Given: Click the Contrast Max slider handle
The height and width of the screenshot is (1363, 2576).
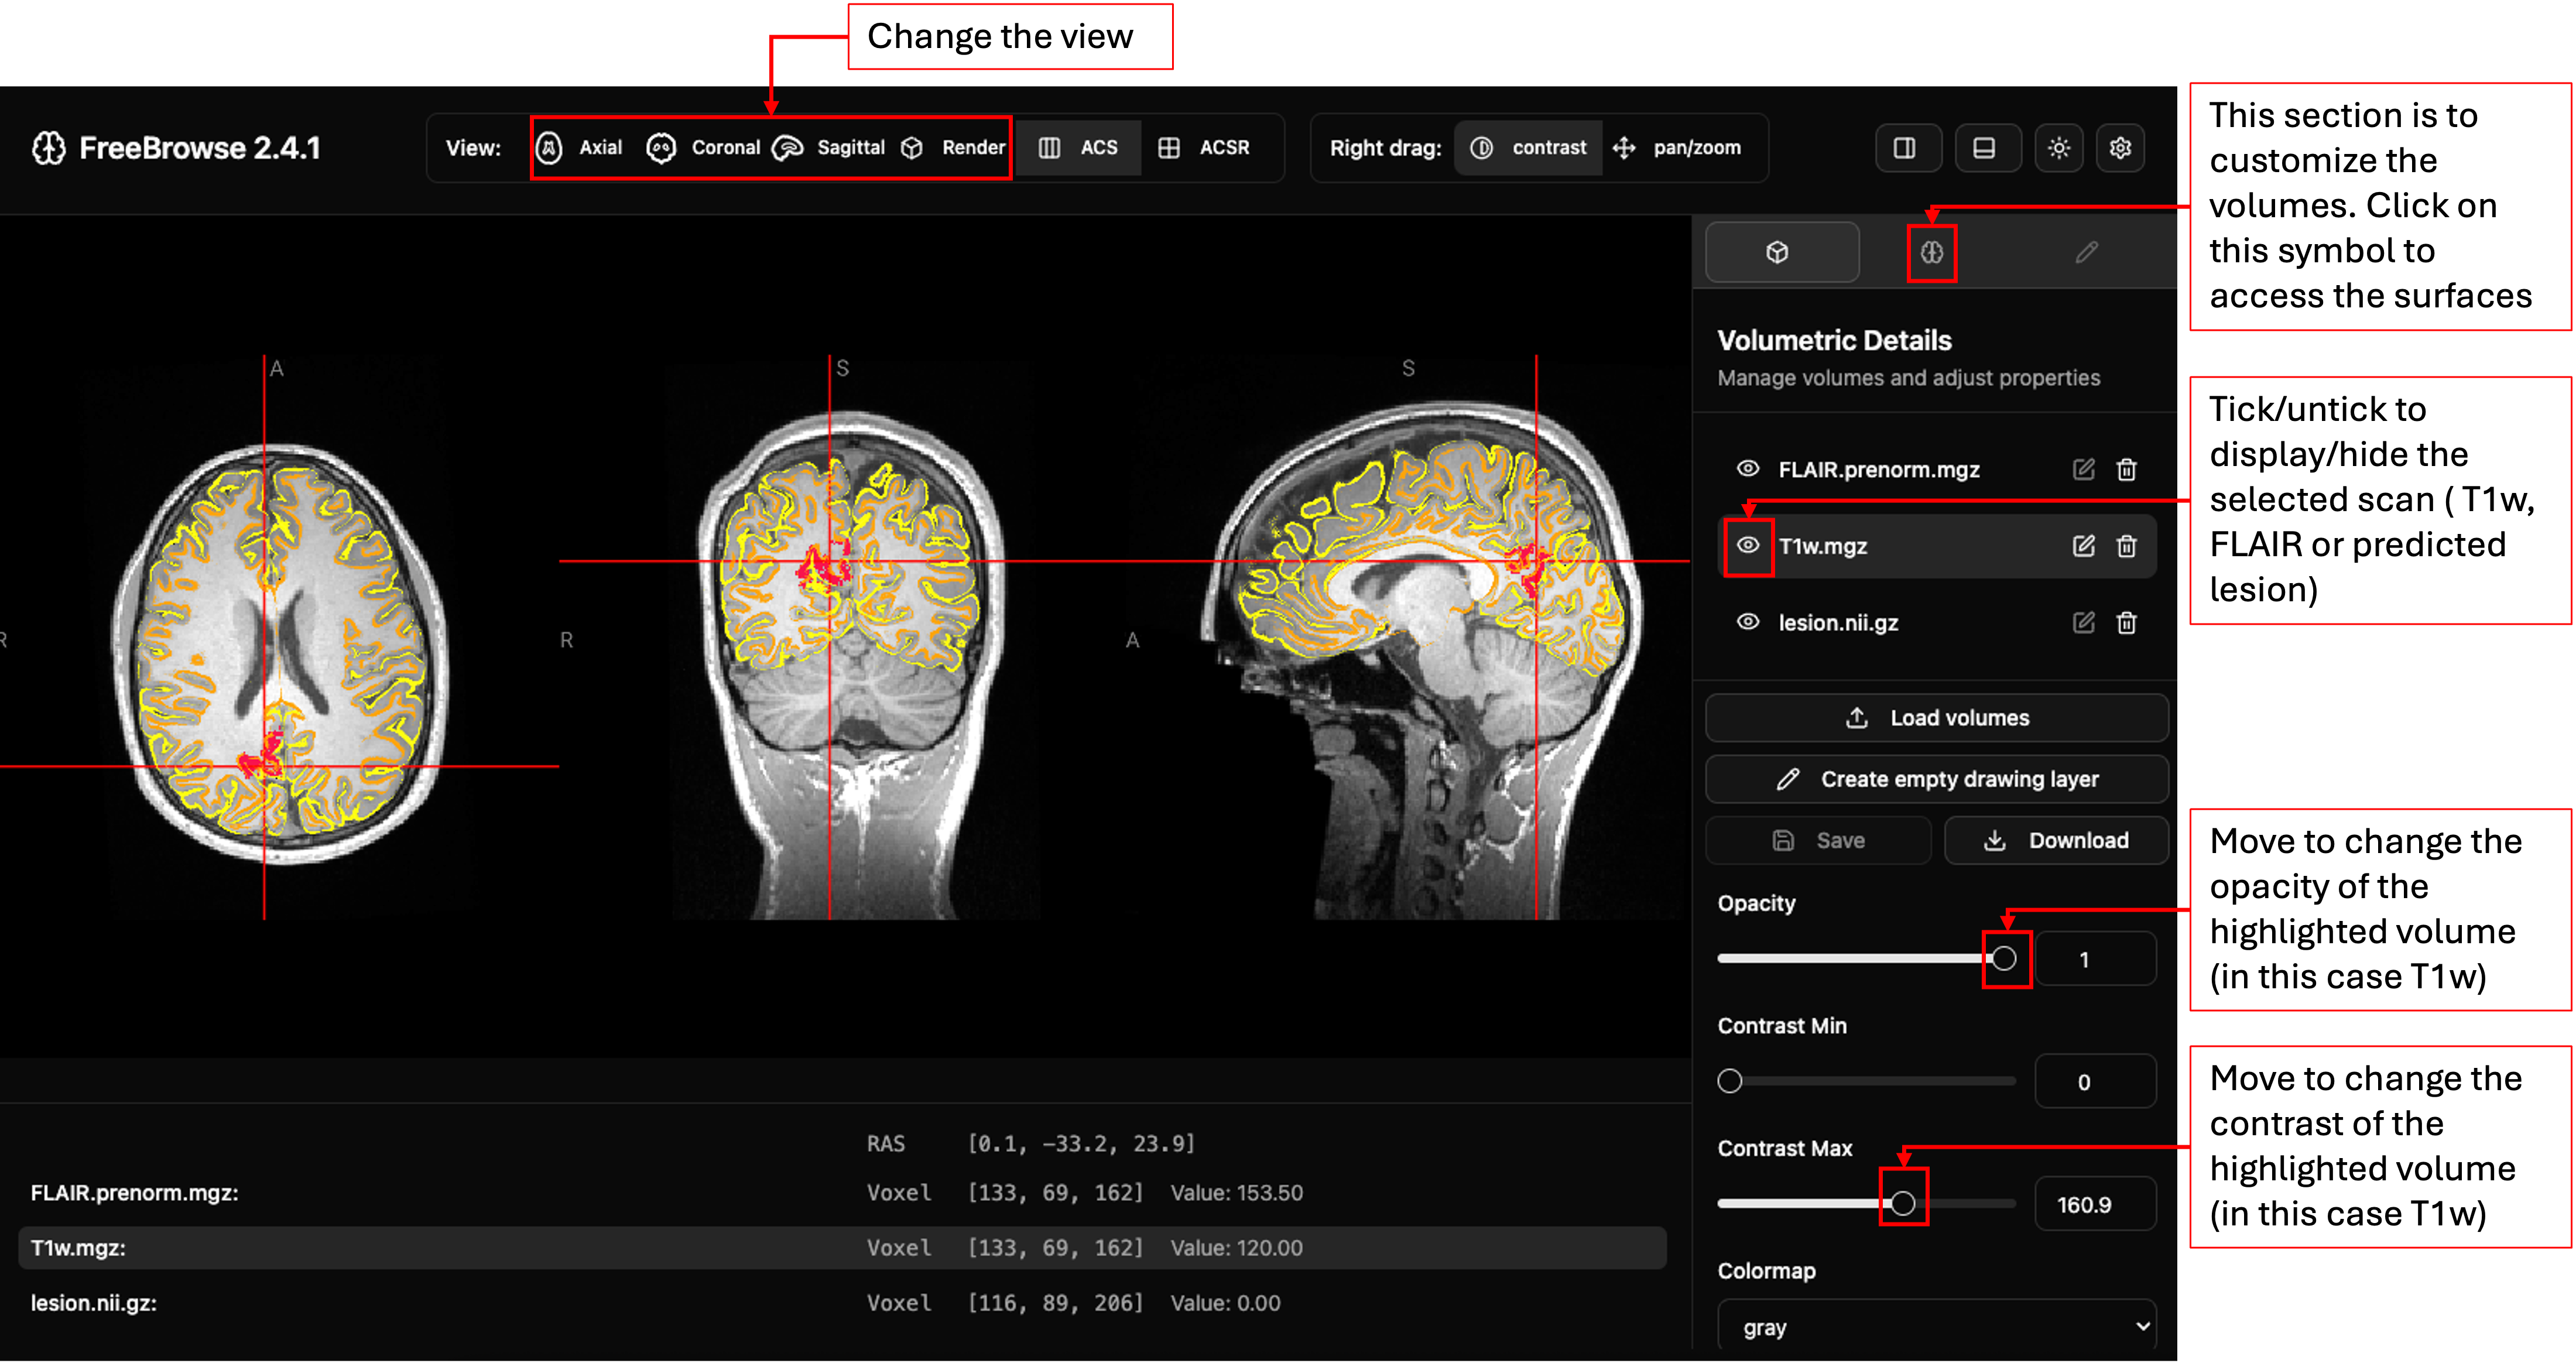Looking at the screenshot, I should click(1903, 1203).
